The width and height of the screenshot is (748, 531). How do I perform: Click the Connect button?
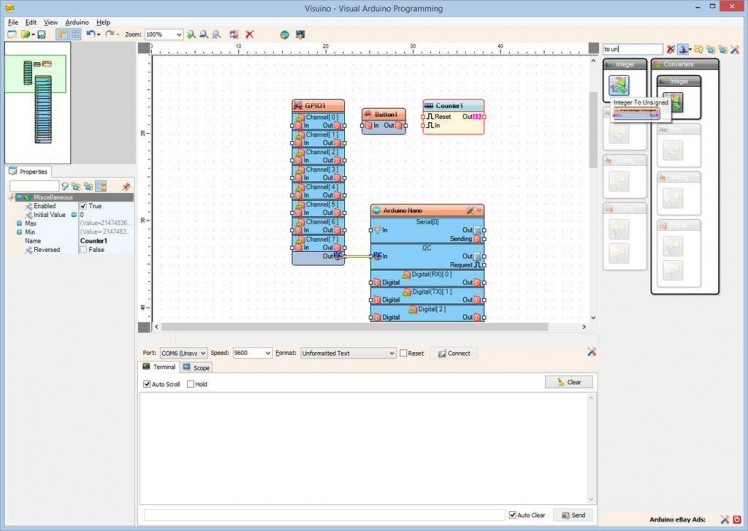pos(454,353)
